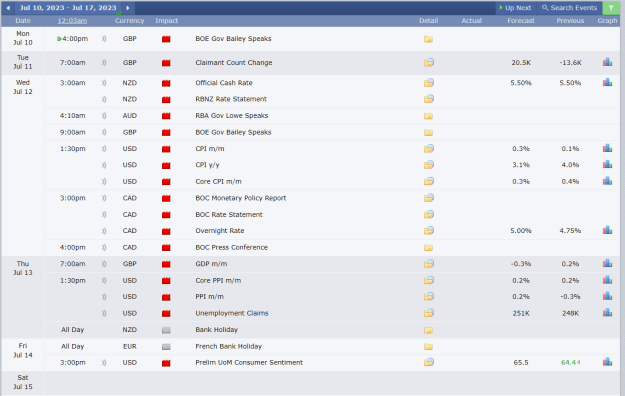Image resolution: width=625 pixels, height=396 pixels.
Task: Click the Overnight Rate forecast 5.00%
Action: click(521, 231)
